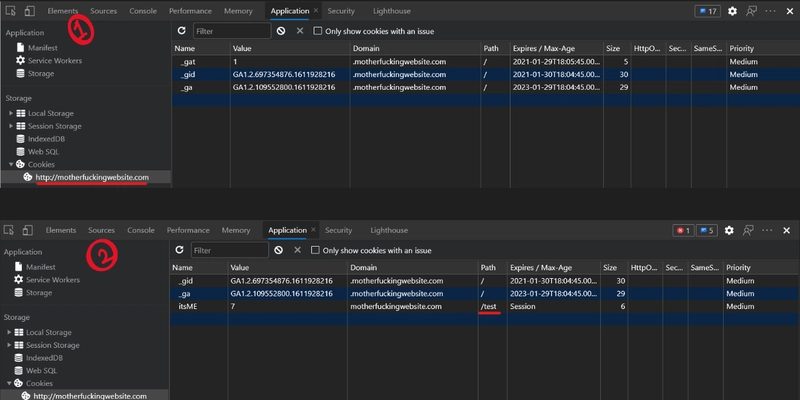Refresh the cookie table containing the itsME cookie
The width and height of the screenshot is (800, 400).
click(179, 250)
